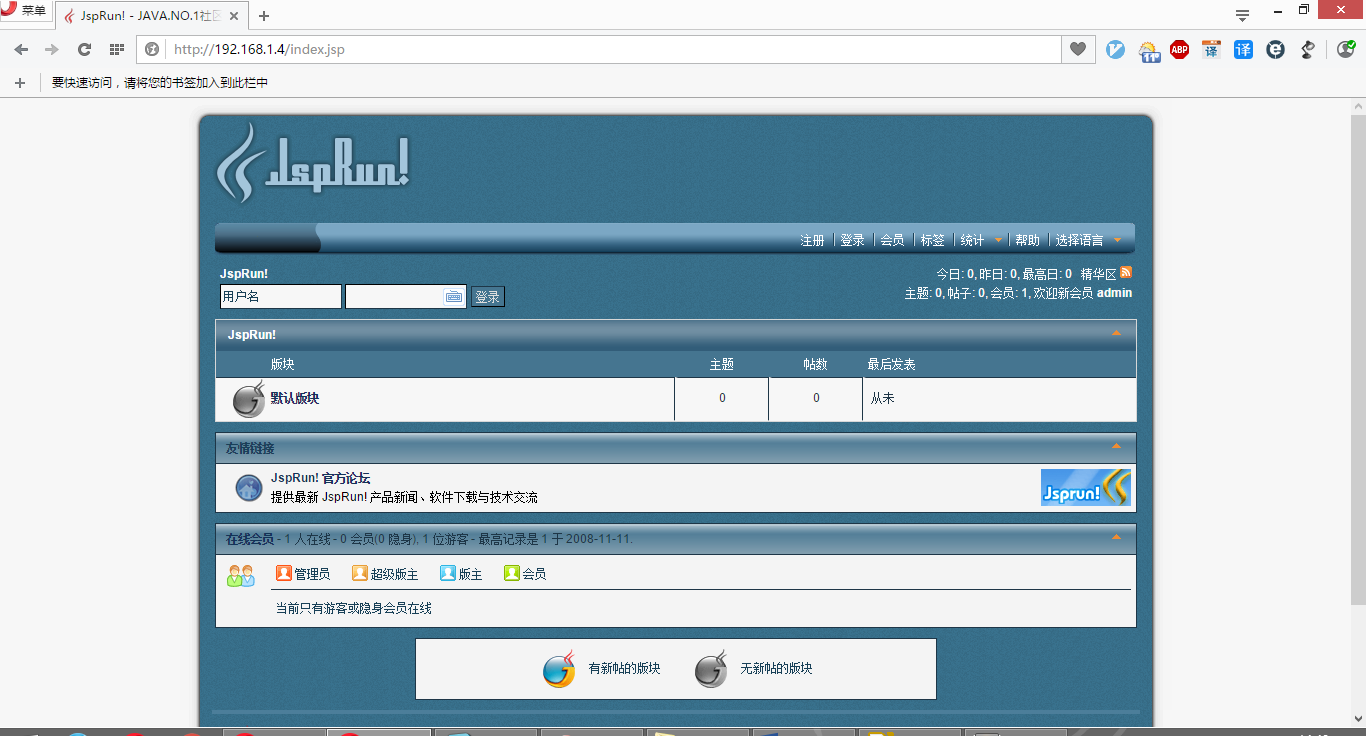Image resolution: width=1366 pixels, height=736 pixels.
Task: Click the 会员 legend icon
Action: [512, 573]
